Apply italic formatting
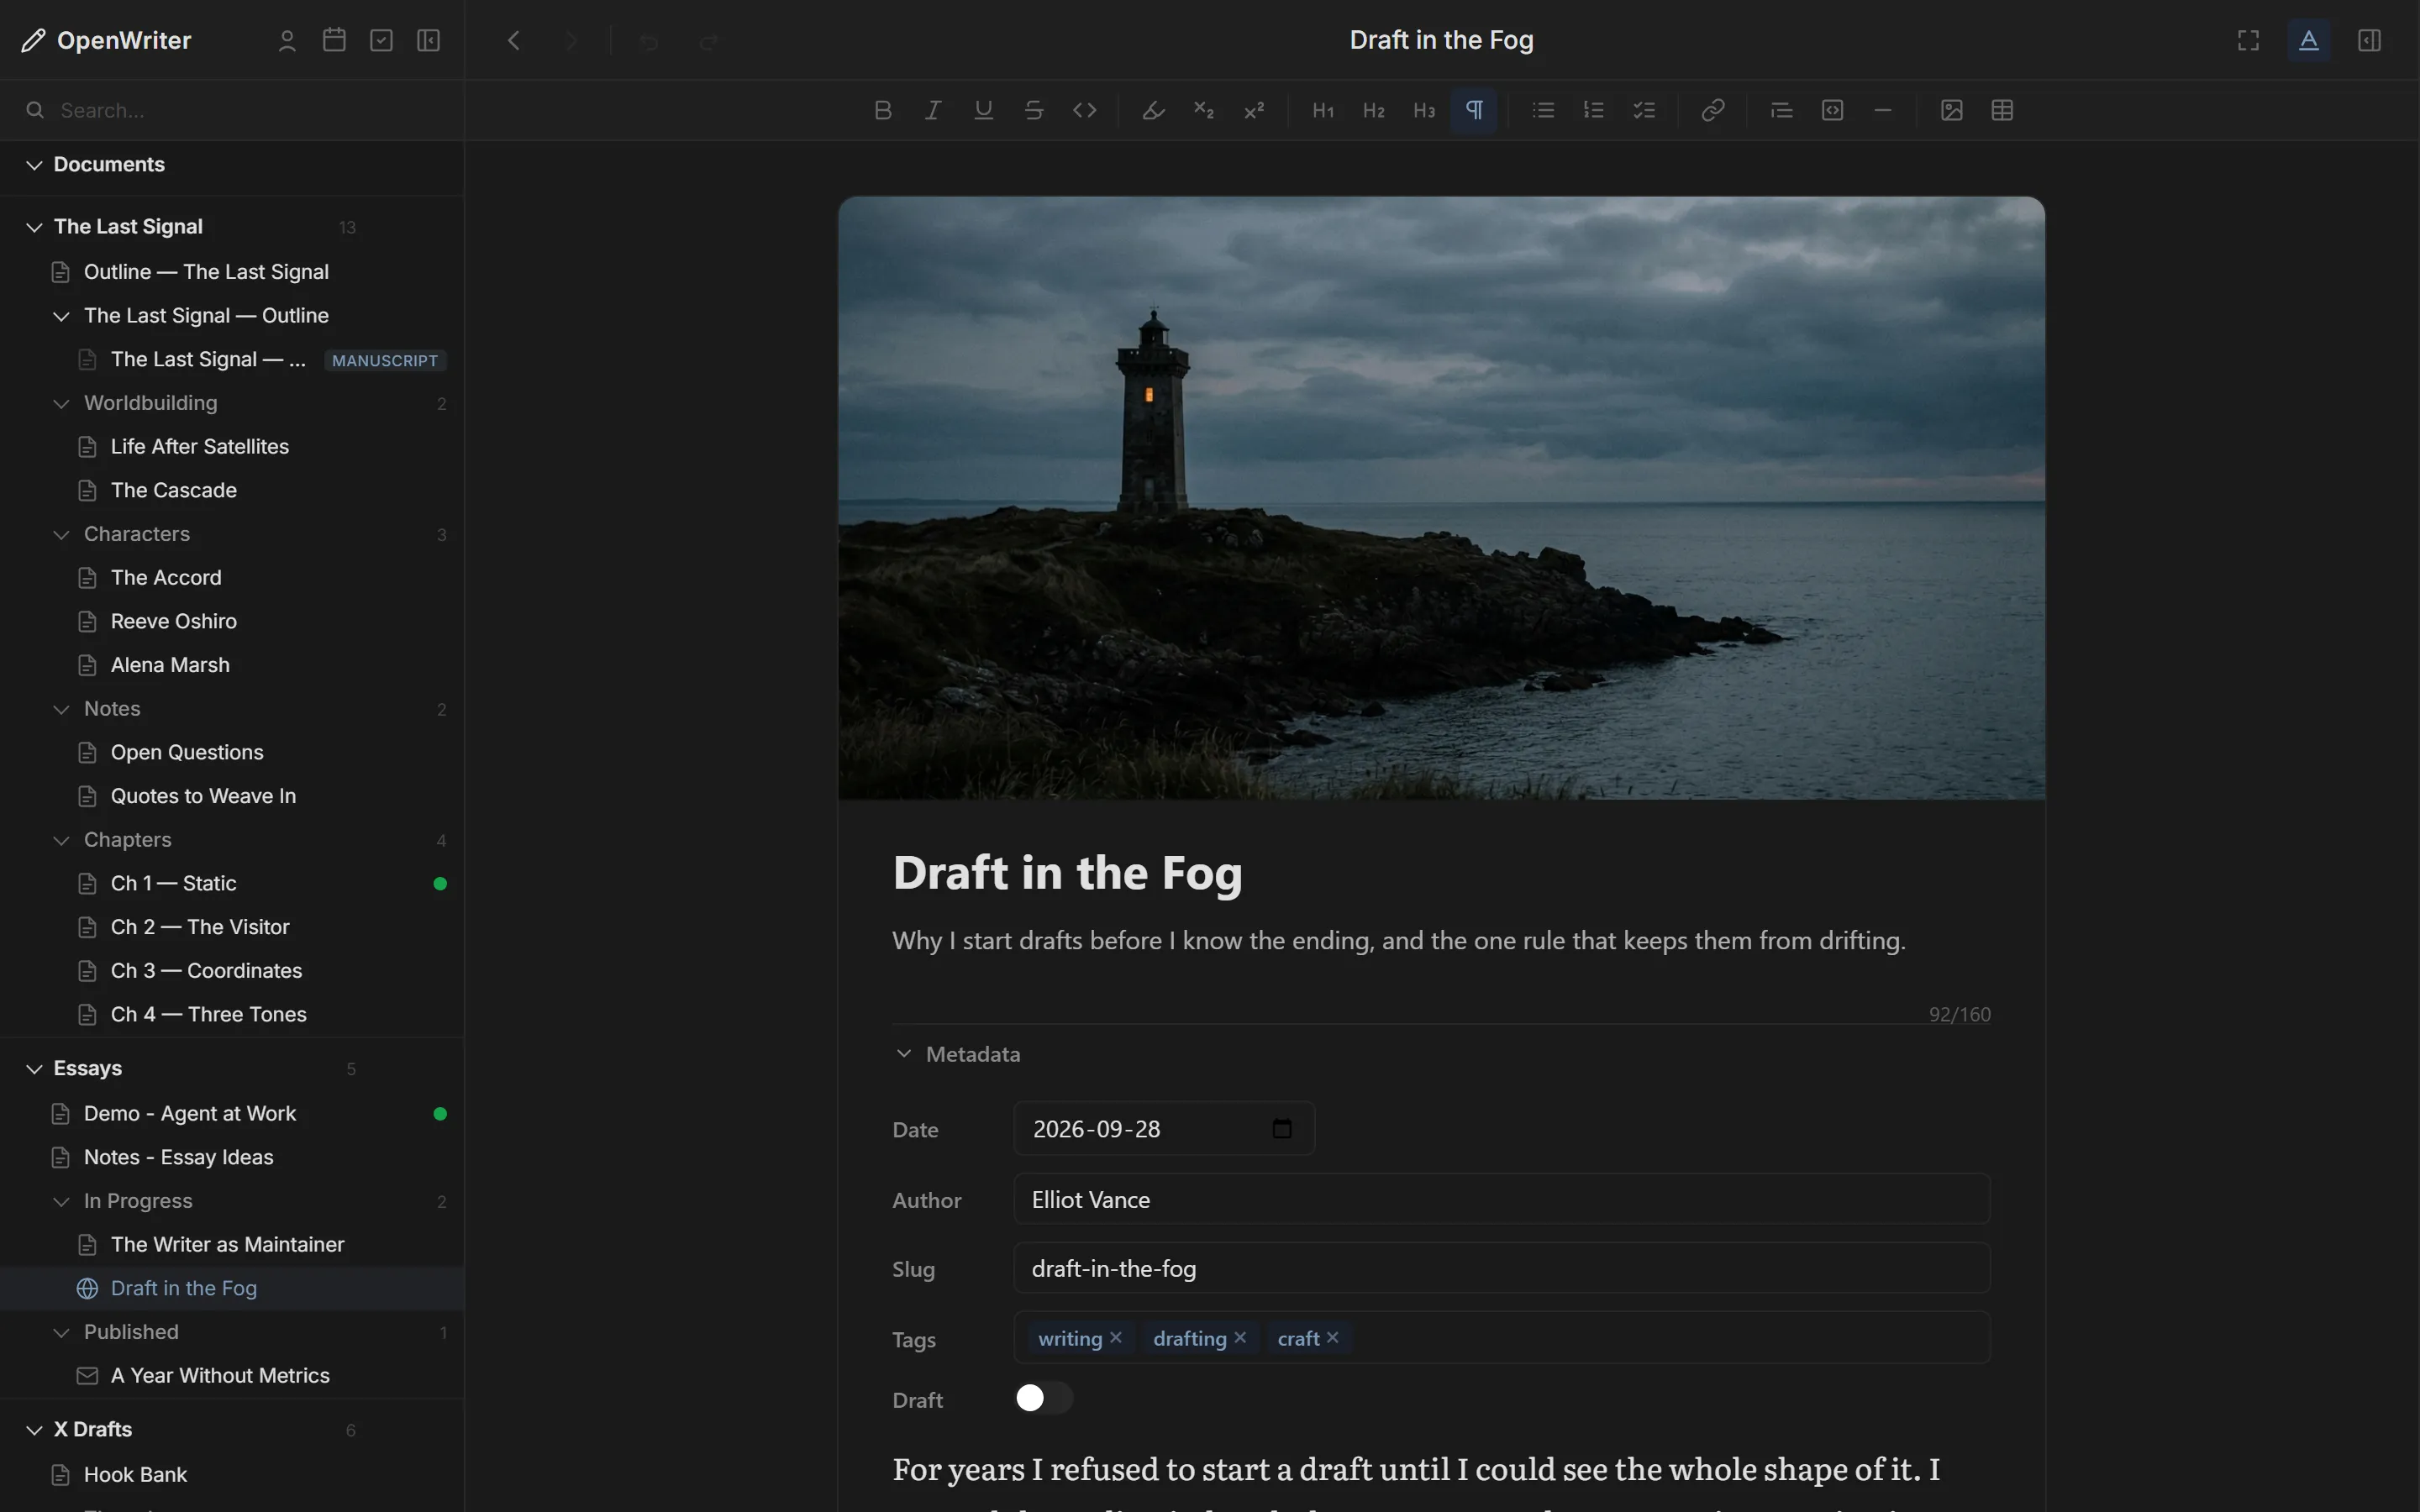Viewport: 2420px width, 1512px height. click(933, 110)
